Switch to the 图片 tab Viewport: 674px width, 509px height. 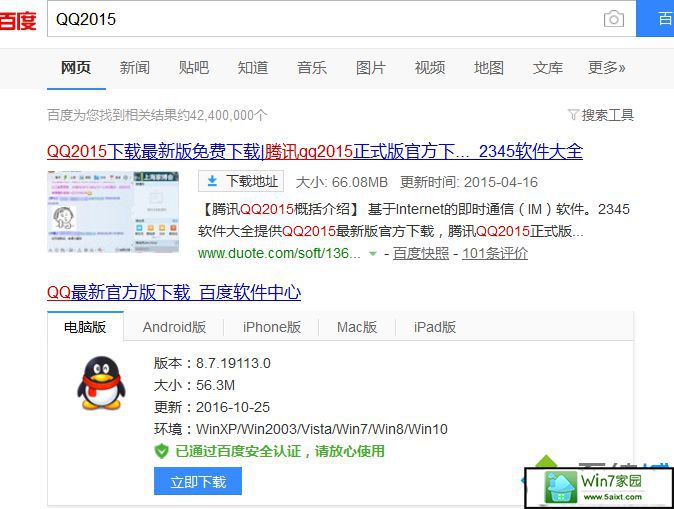pyautogui.click(x=371, y=68)
